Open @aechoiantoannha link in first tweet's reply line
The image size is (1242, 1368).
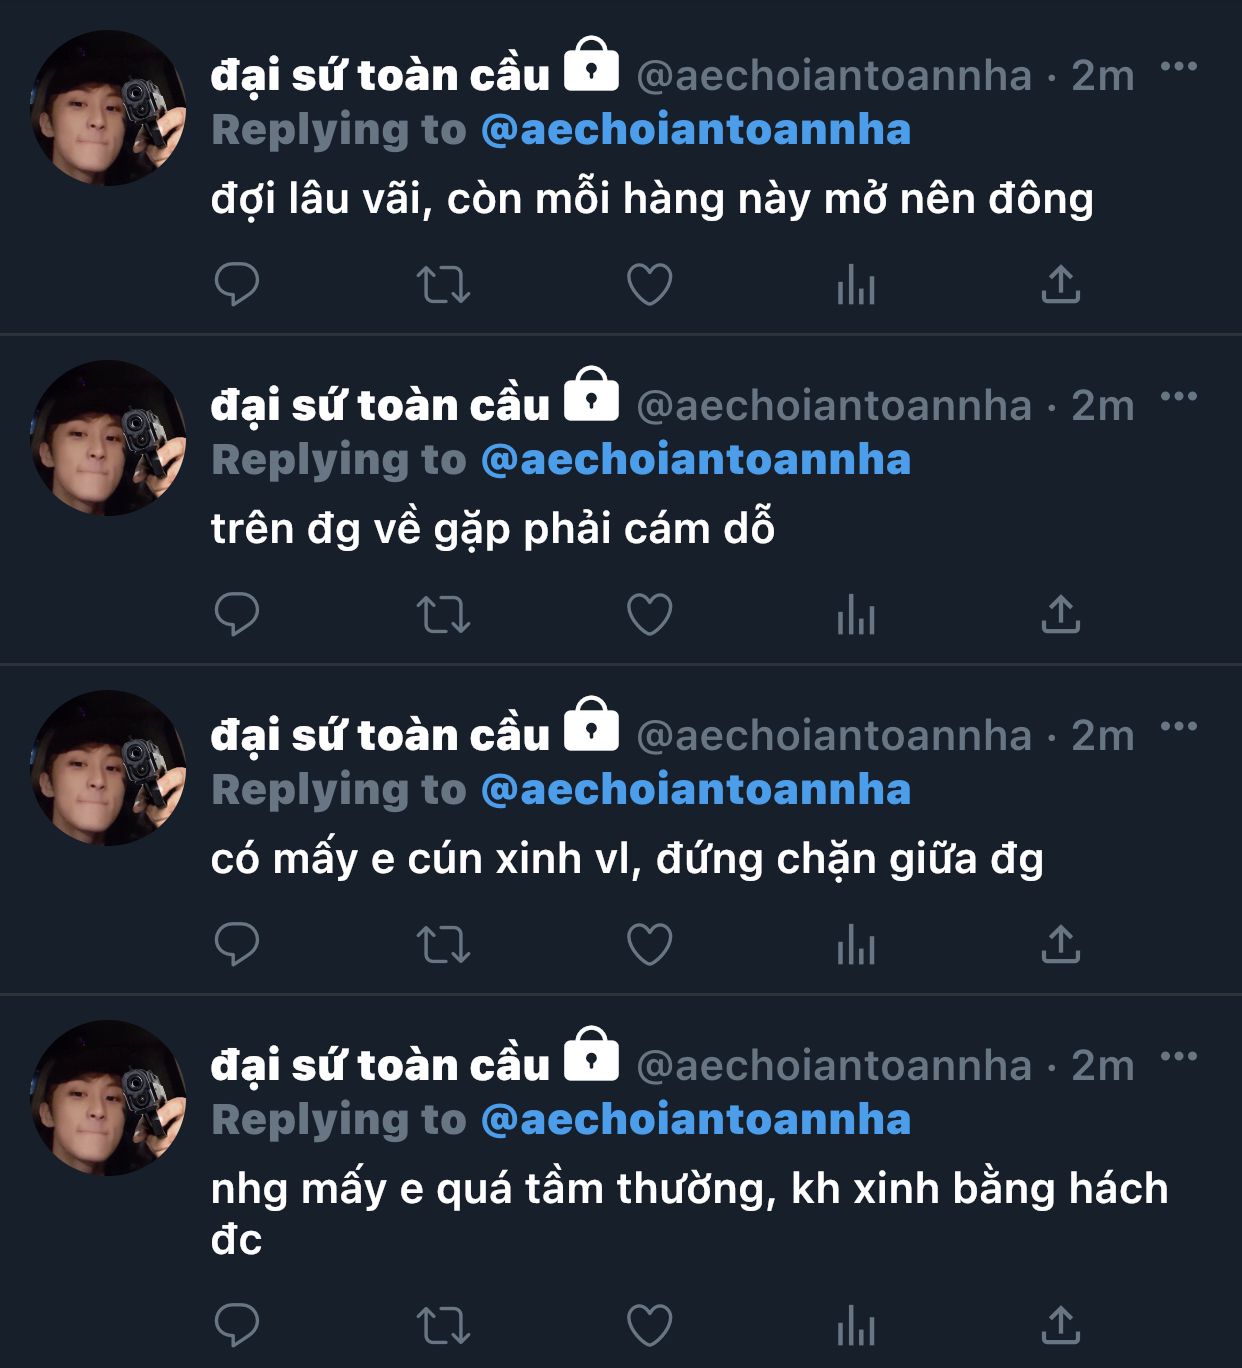click(696, 130)
